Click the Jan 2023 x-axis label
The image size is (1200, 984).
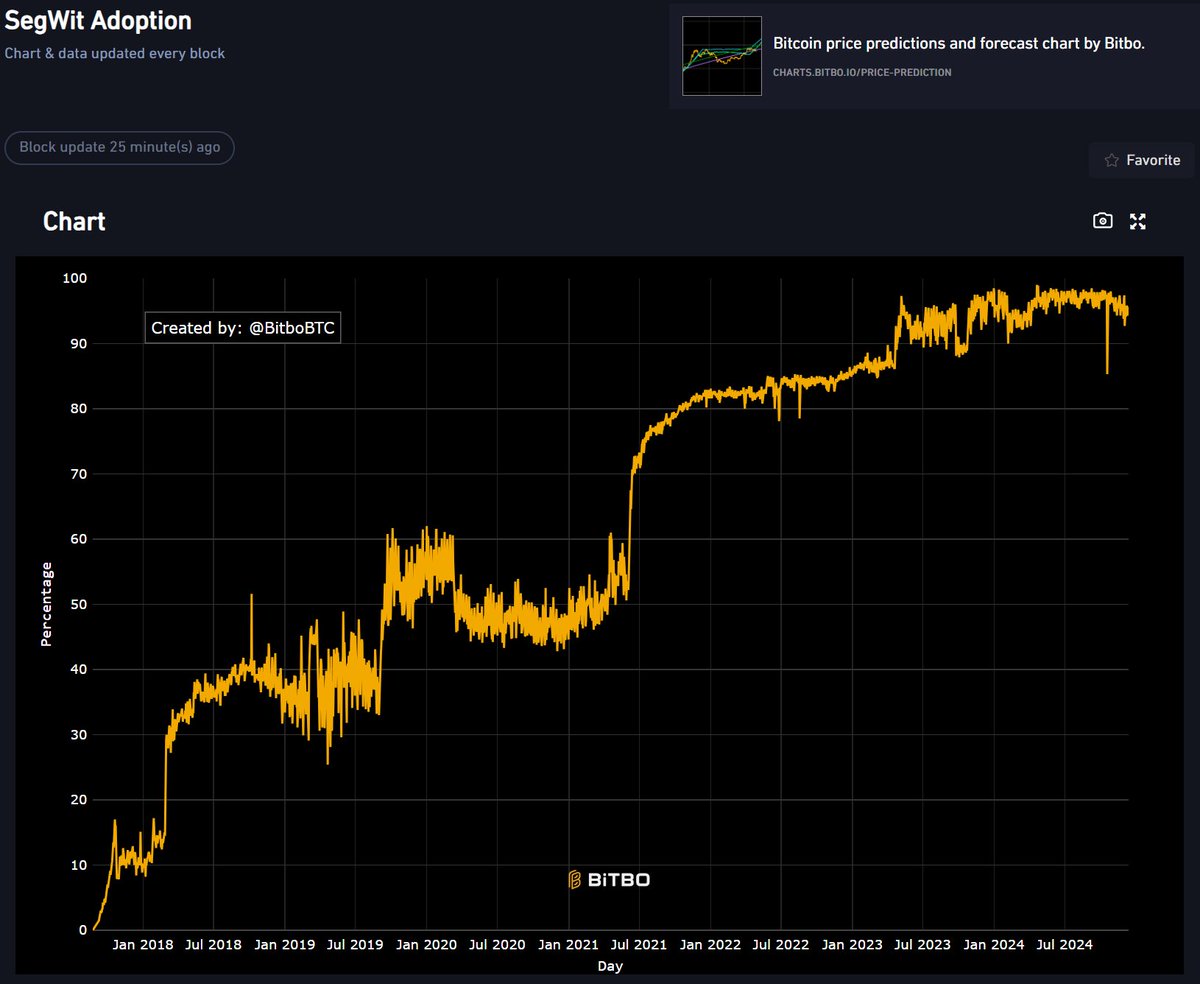click(853, 944)
